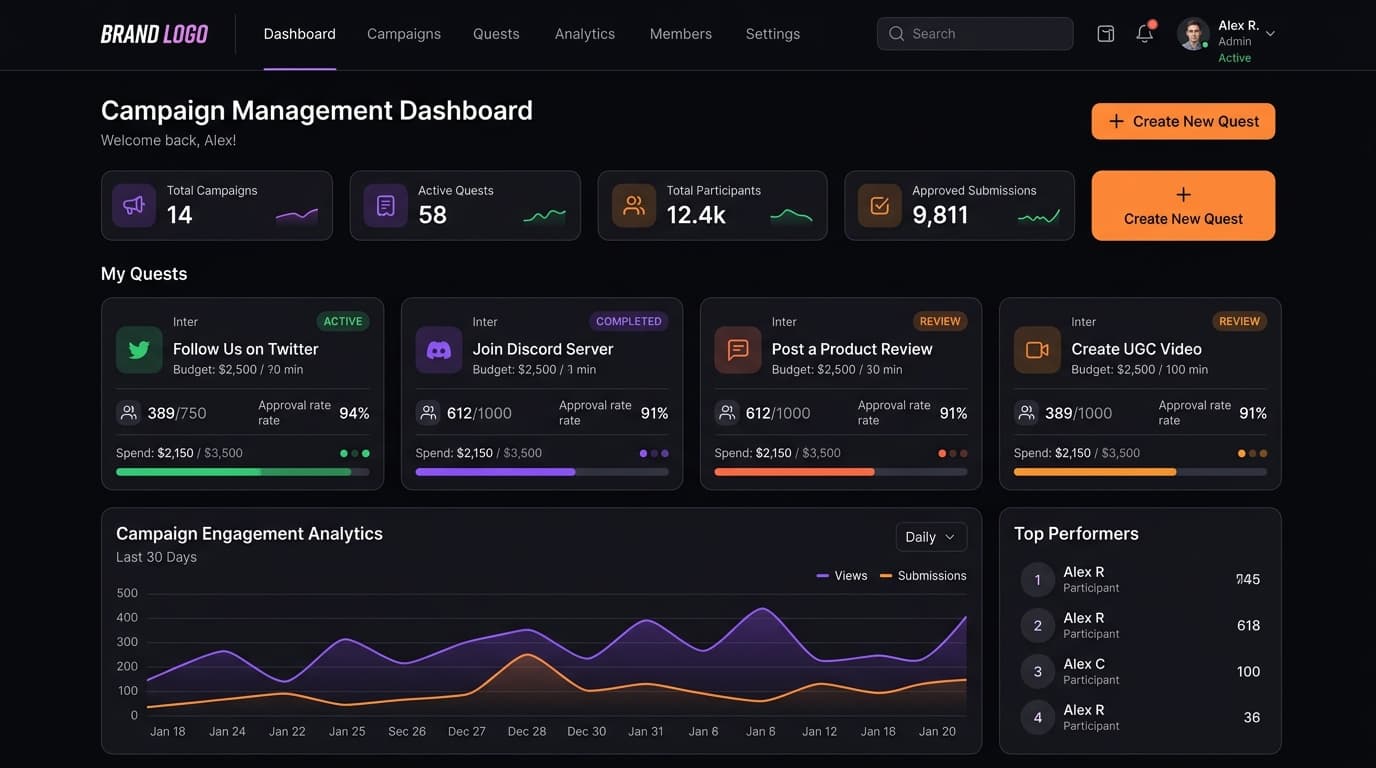Click participants icon on Create UGC Video card
The width and height of the screenshot is (1376, 768).
click(1026, 412)
